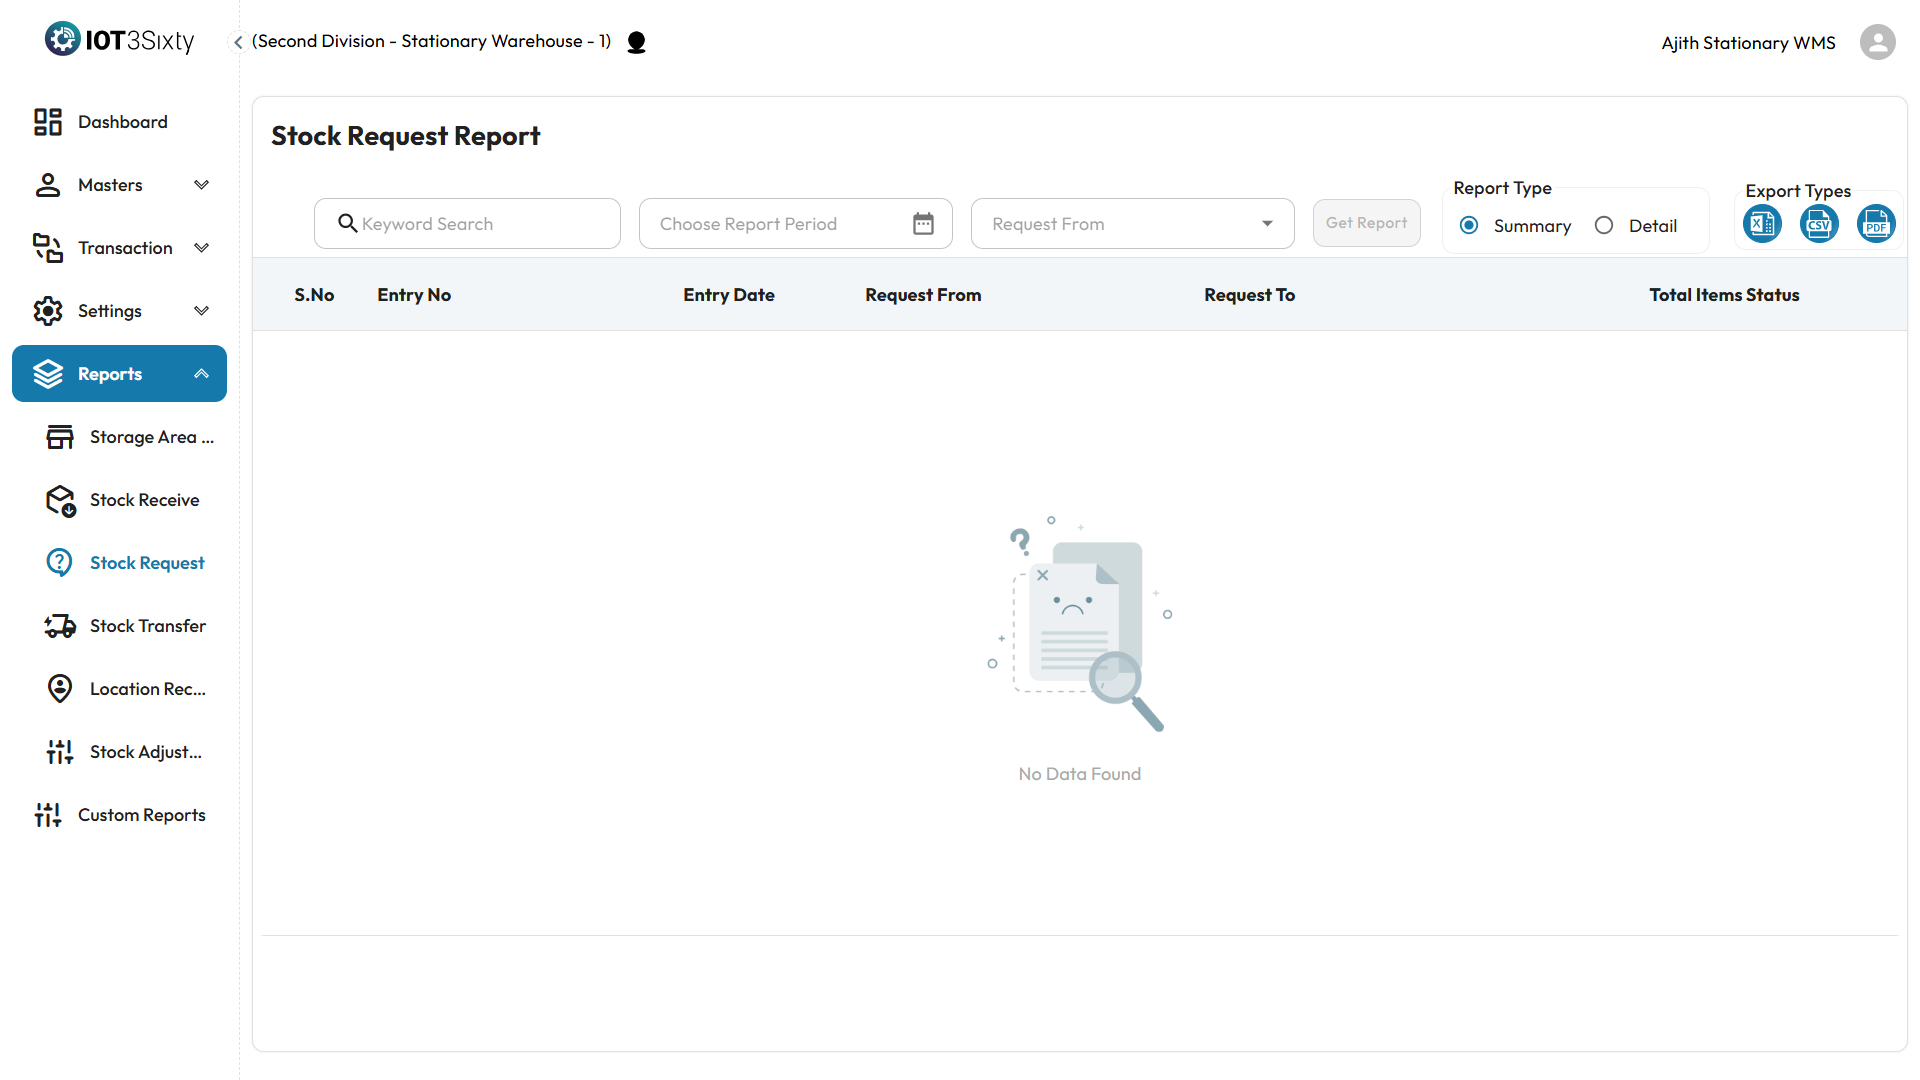
Task: Select the Summary report type
Action: click(1469, 226)
